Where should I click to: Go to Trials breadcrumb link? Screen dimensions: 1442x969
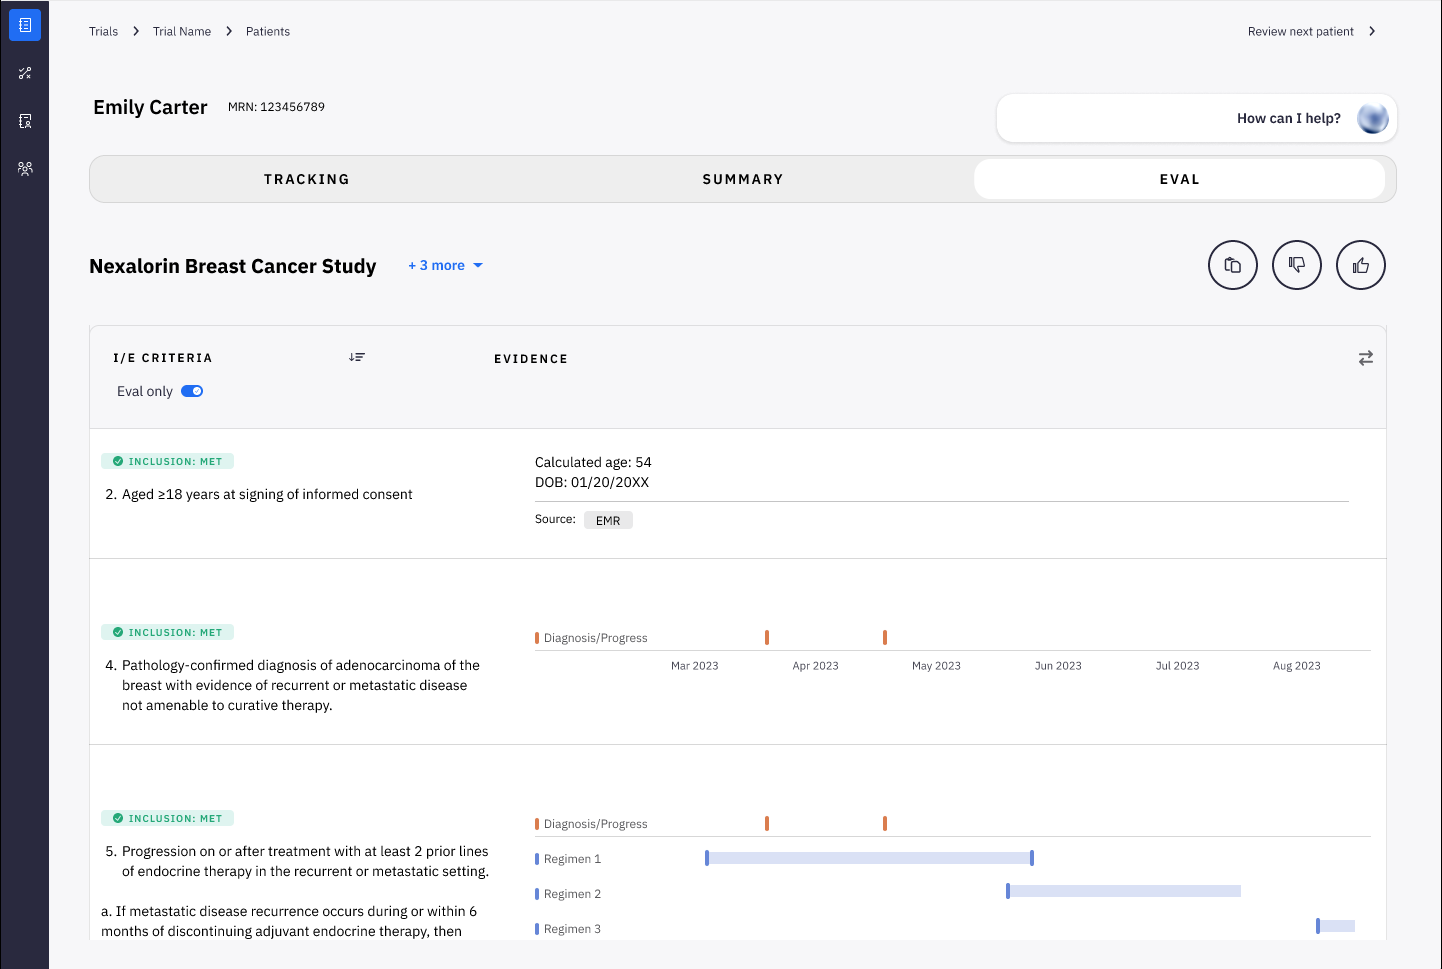(103, 31)
